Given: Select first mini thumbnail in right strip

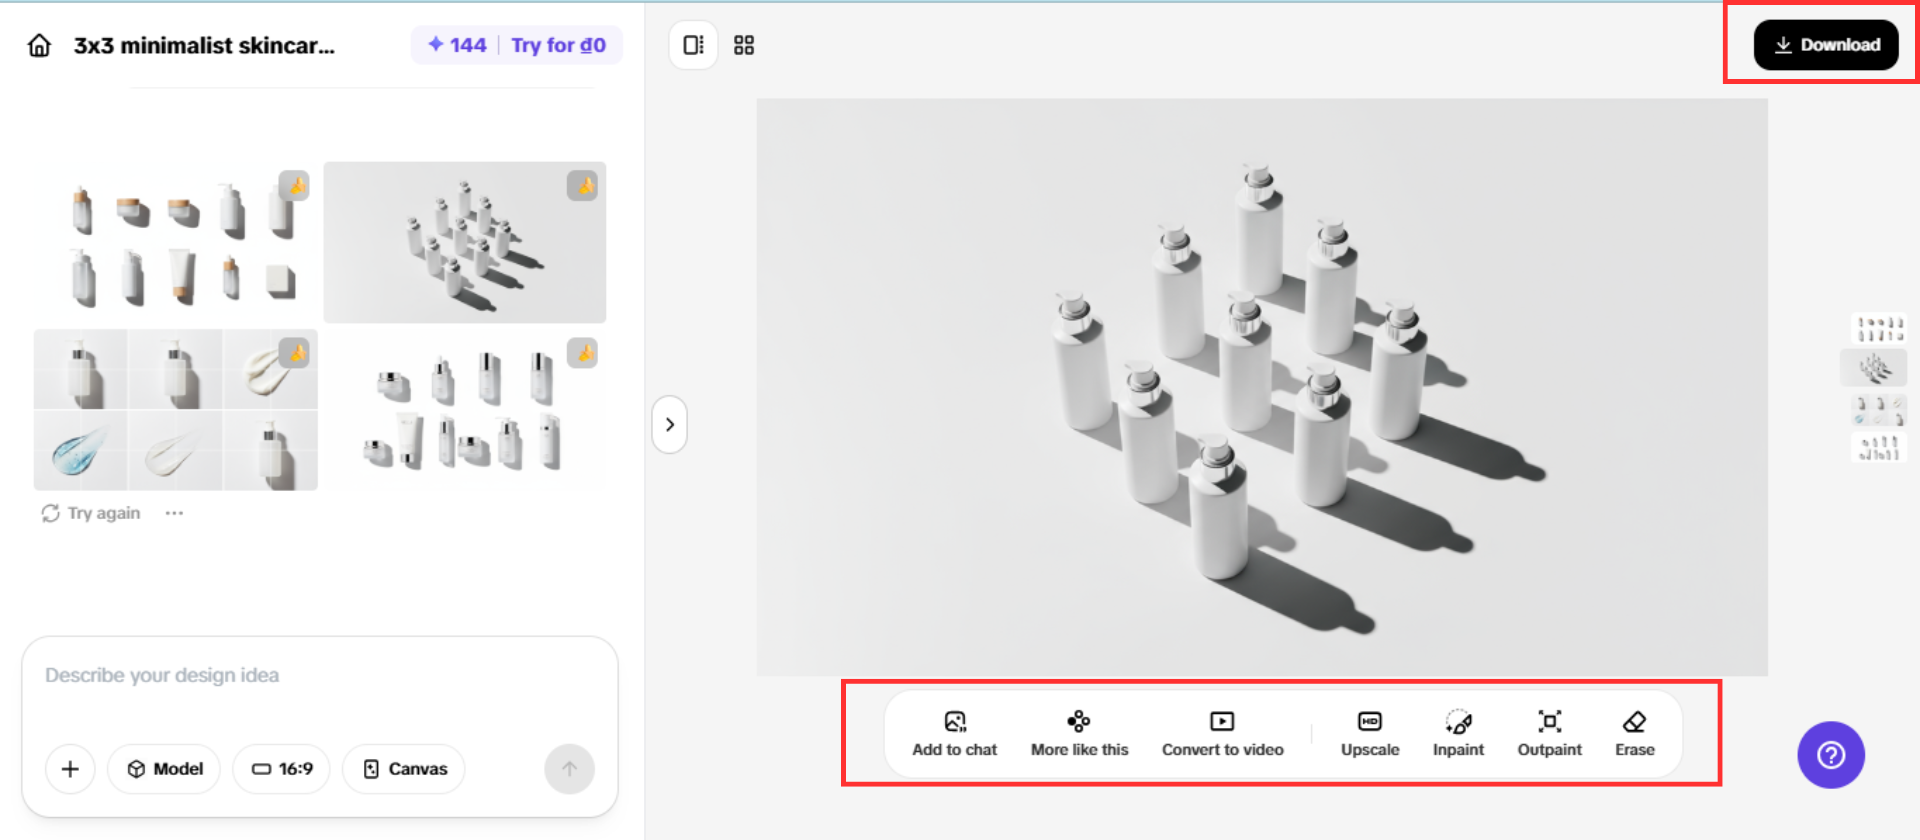Looking at the screenshot, I should click(1879, 329).
